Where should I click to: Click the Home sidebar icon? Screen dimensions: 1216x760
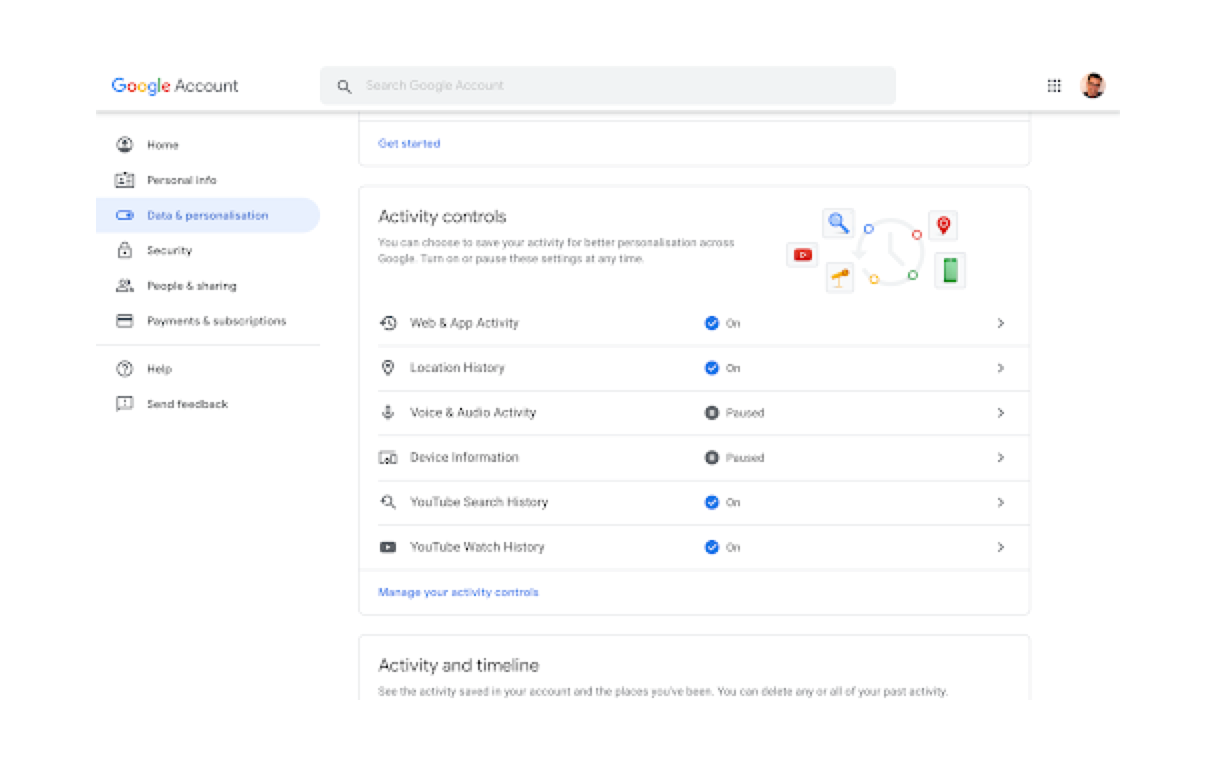coord(125,145)
